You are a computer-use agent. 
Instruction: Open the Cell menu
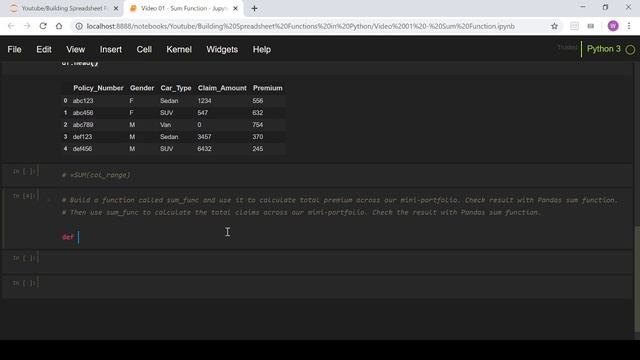[144, 49]
